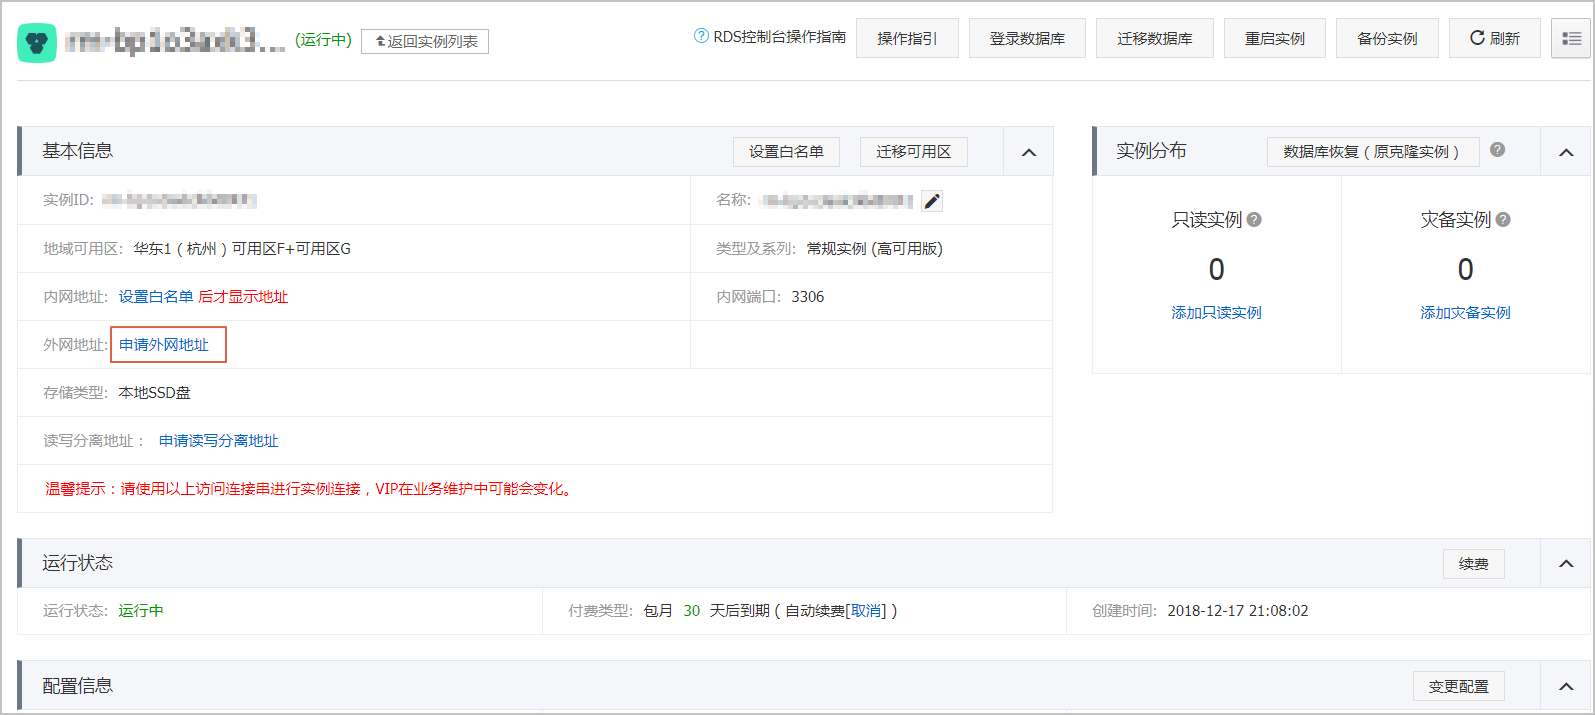The image size is (1595, 715).
Task: Click creation time 2018-12-17 21:08:02
Action: tap(1238, 611)
